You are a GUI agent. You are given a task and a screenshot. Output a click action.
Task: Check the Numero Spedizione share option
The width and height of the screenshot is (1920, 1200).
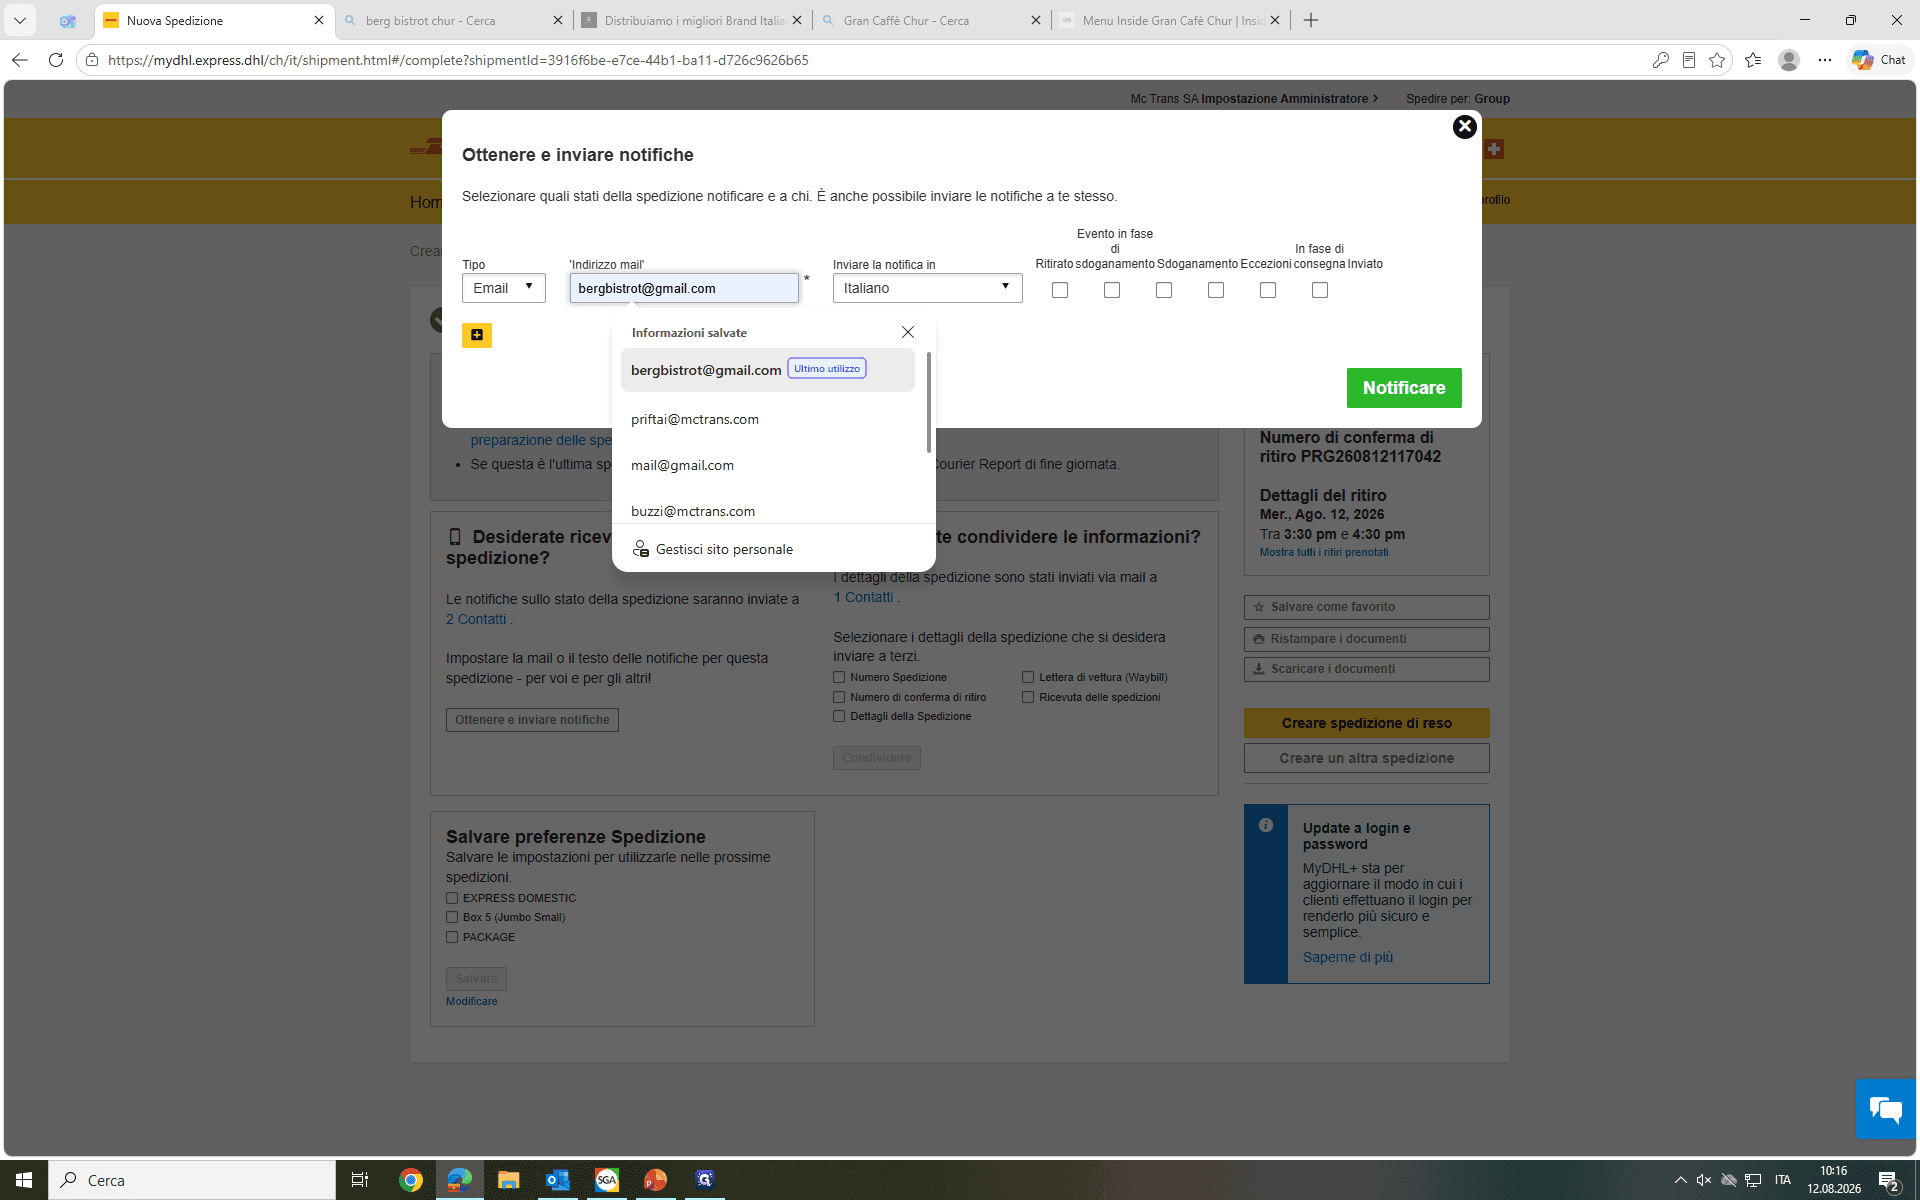click(x=839, y=677)
